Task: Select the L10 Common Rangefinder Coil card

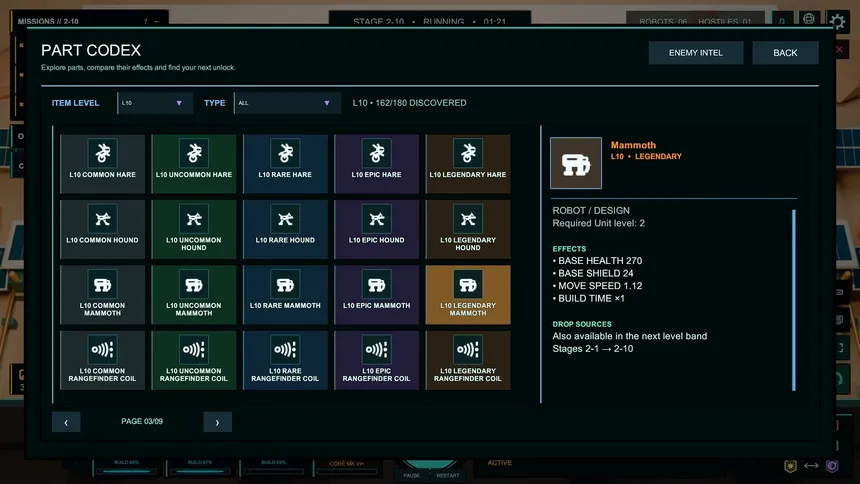Action: click(x=103, y=360)
